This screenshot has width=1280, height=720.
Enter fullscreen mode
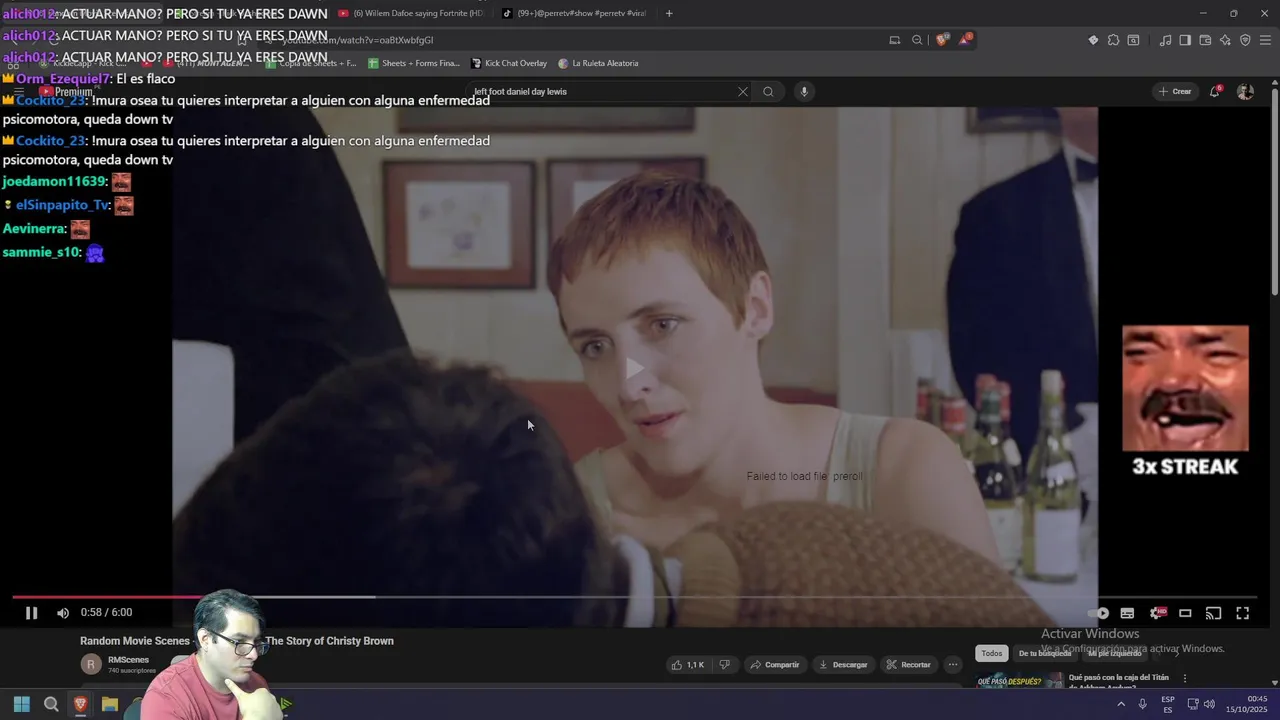coord(1242,613)
